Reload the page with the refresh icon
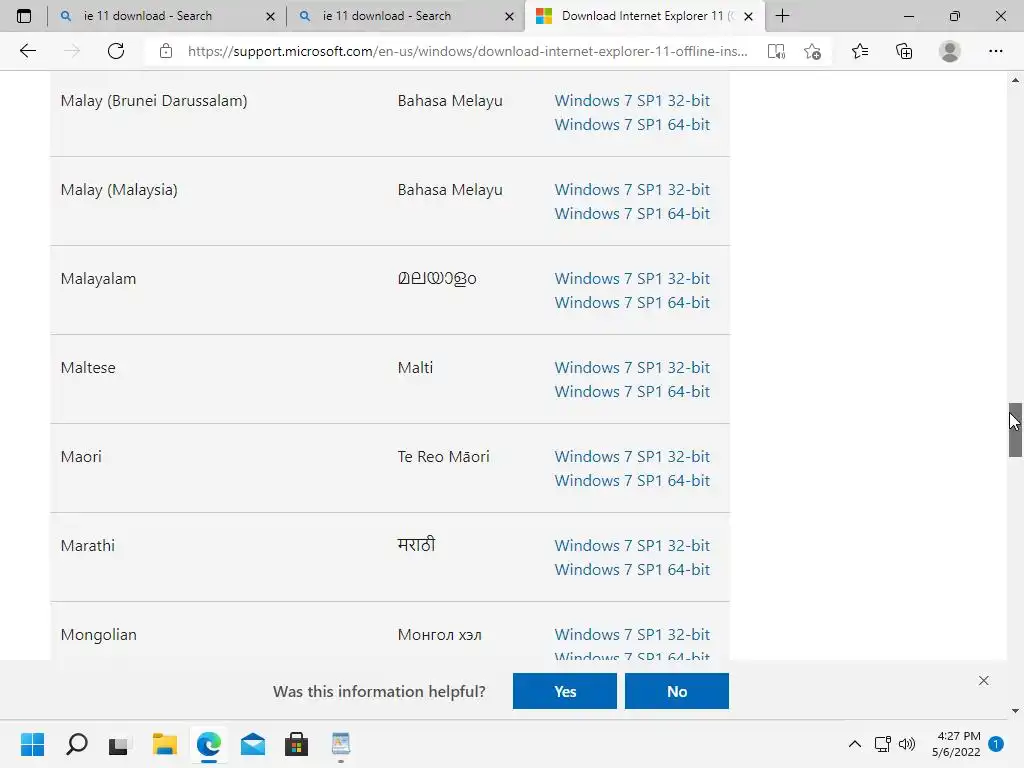The height and width of the screenshot is (768, 1024). (116, 51)
